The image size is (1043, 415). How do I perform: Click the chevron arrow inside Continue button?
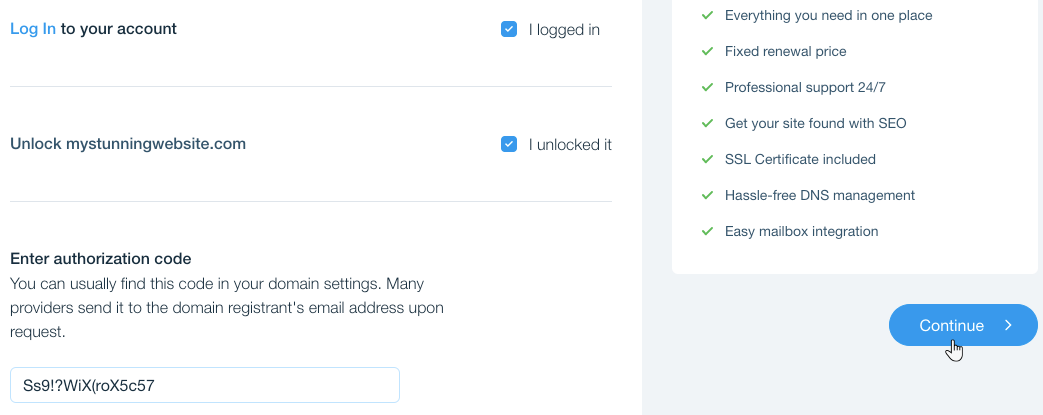pyautogui.click(x=1008, y=325)
